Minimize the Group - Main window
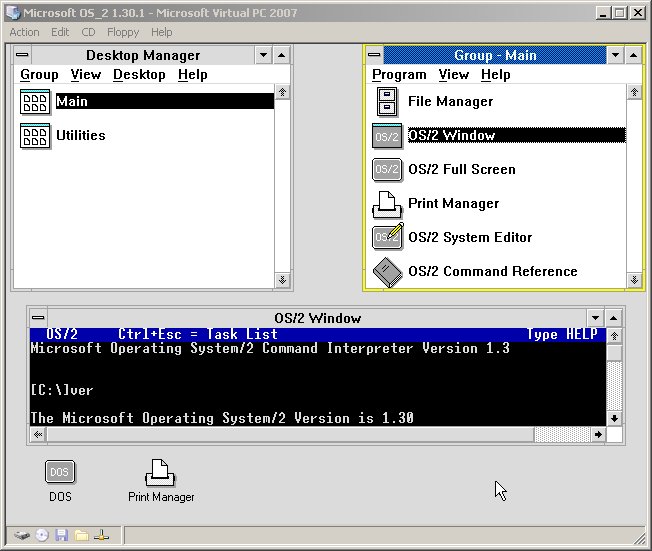652x551 pixels. [615, 55]
